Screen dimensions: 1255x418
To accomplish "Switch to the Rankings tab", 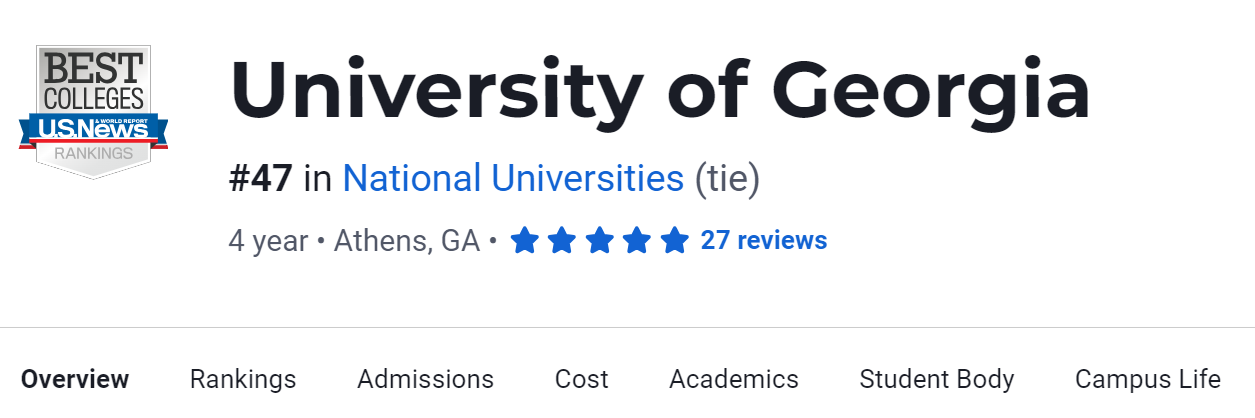I will (243, 380).
